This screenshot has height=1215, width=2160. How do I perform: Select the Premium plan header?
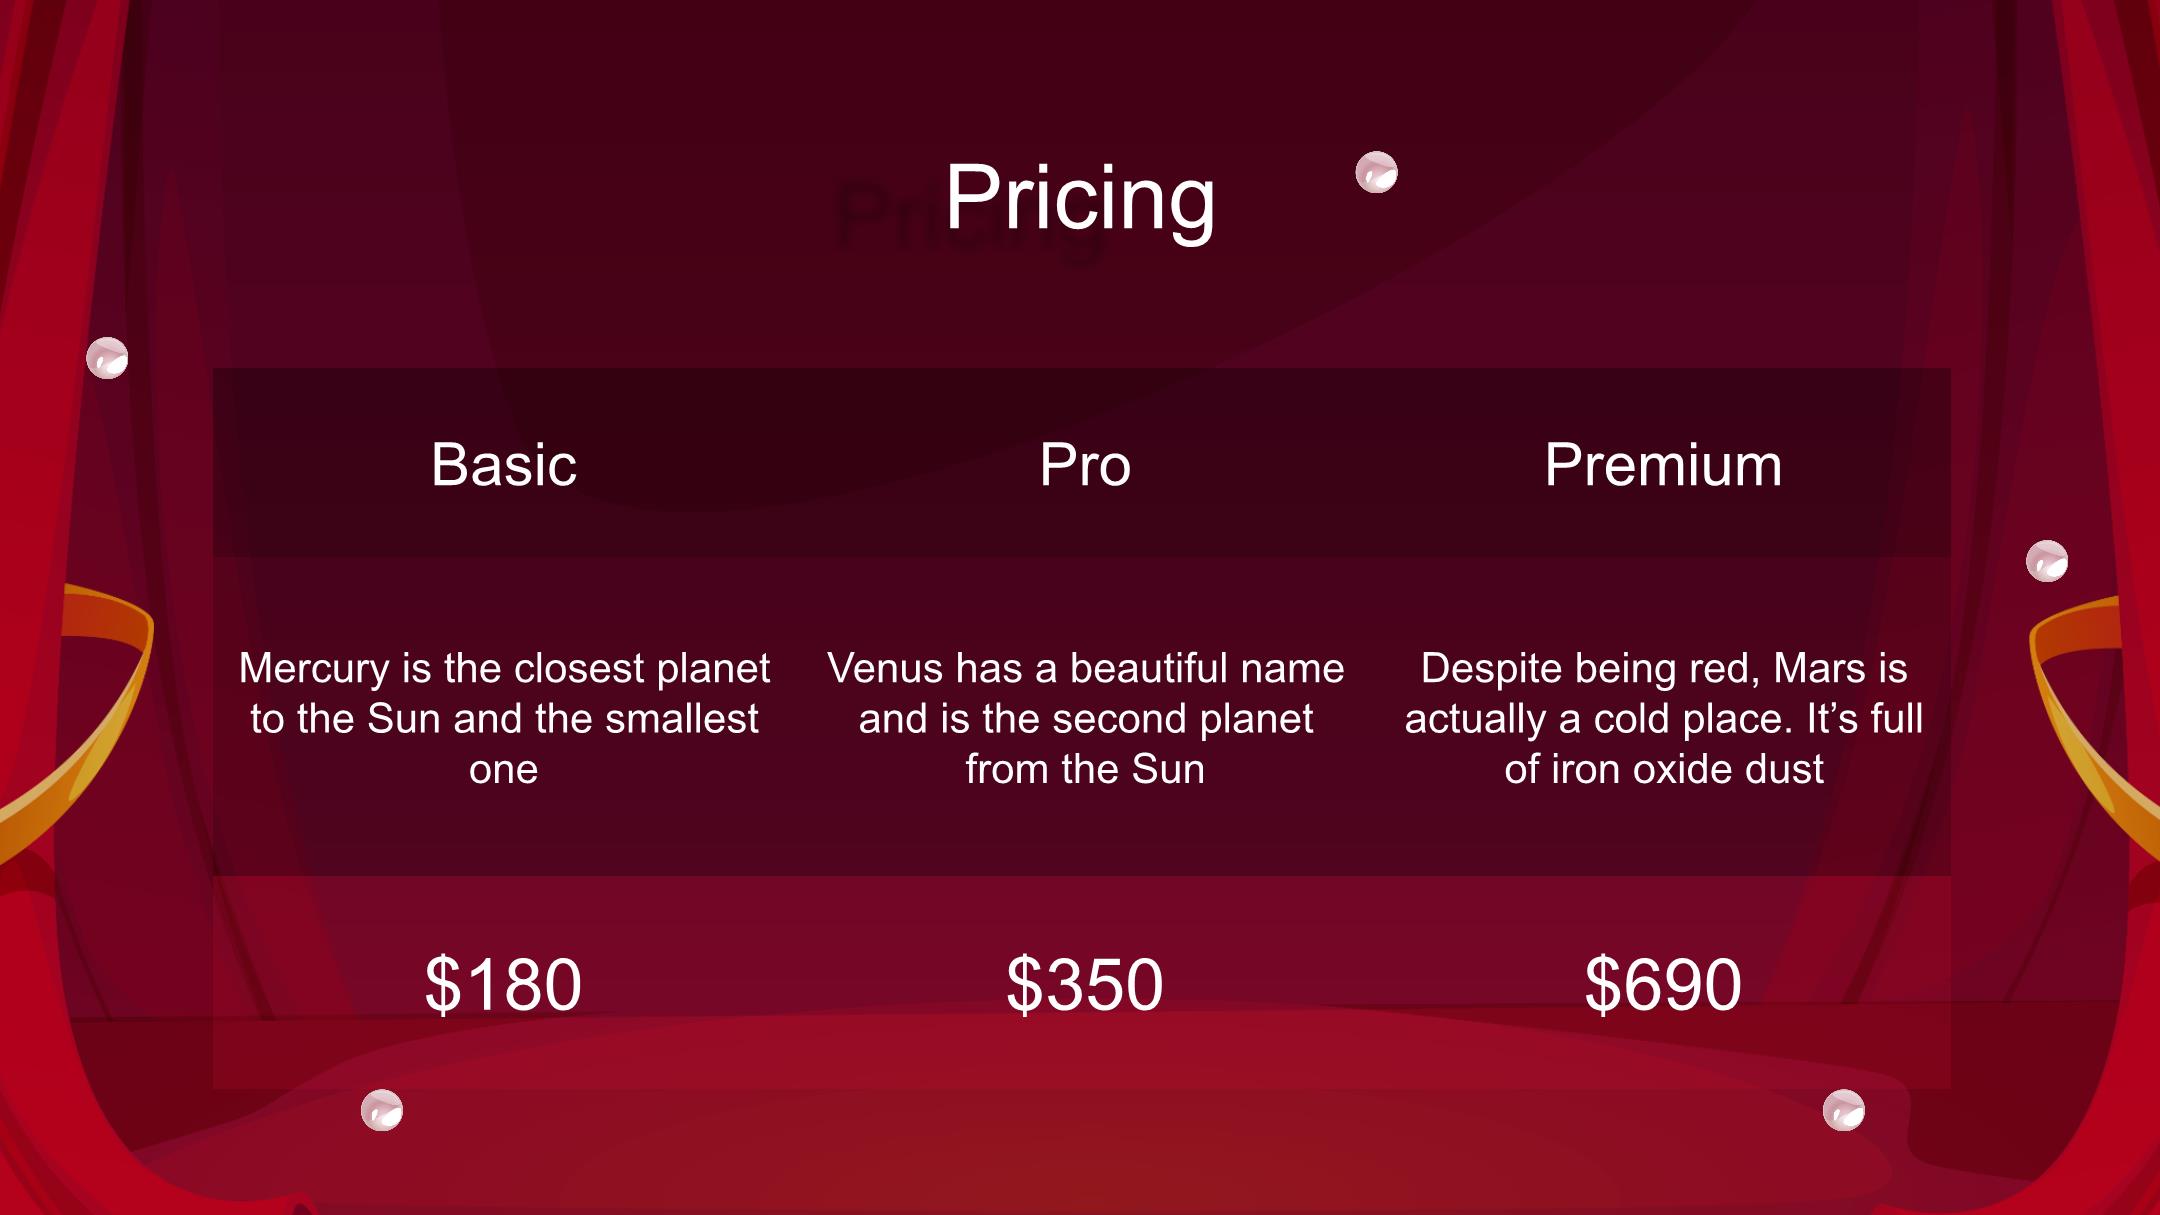(x=1663, y=465)
